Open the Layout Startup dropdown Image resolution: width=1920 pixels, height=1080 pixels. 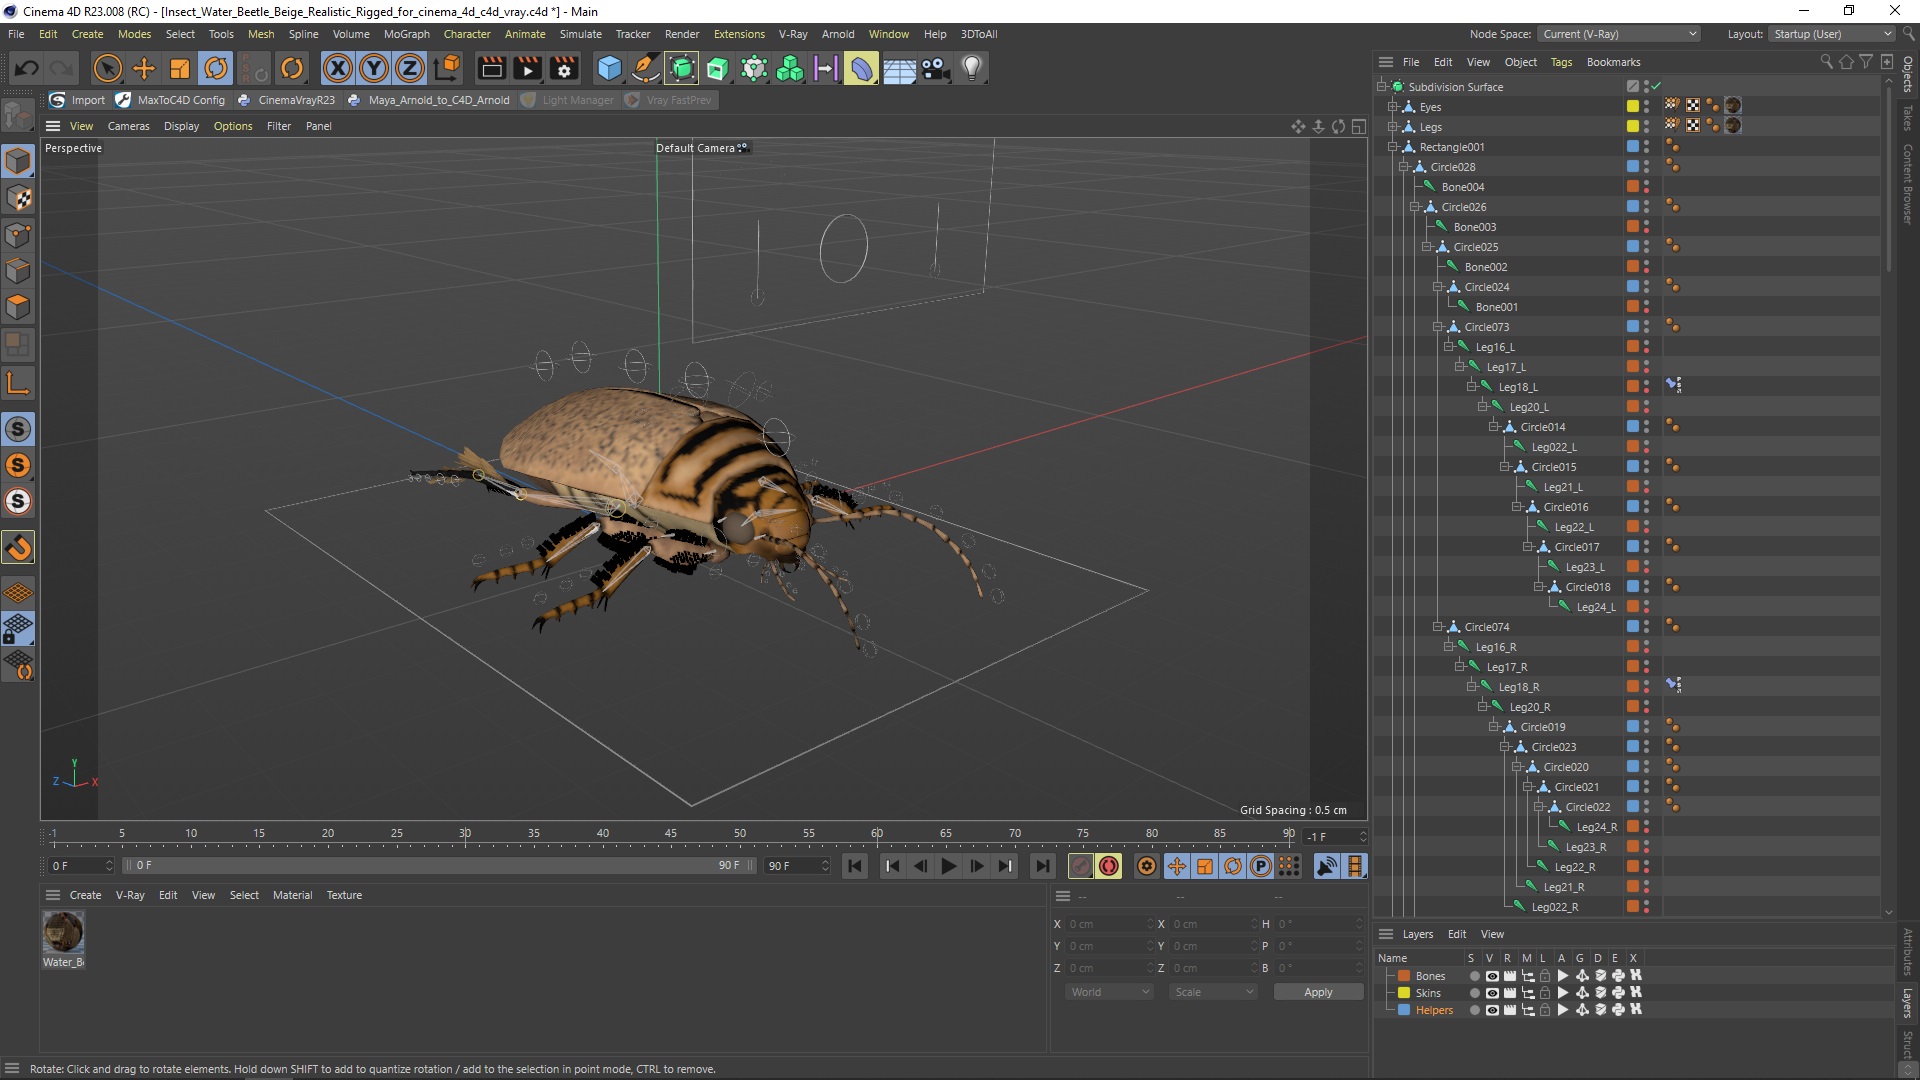tap(1832, 34)
